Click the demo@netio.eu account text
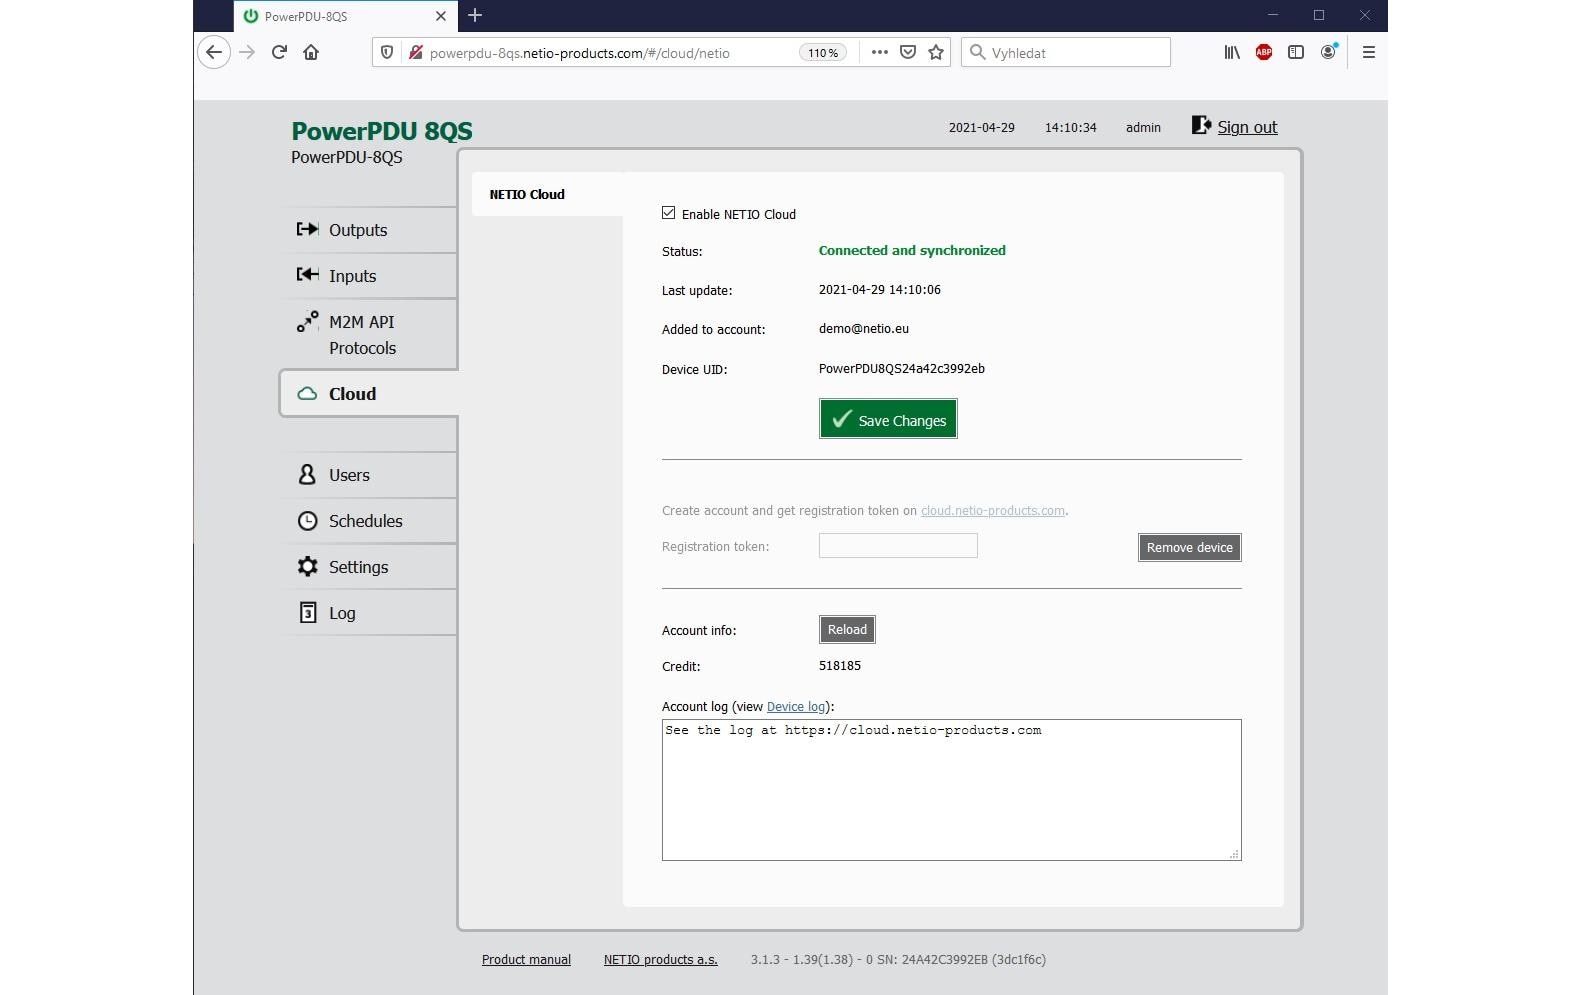Image resolution: width=1581 pixels, height=995 pixels. click(x=864, y=328)
